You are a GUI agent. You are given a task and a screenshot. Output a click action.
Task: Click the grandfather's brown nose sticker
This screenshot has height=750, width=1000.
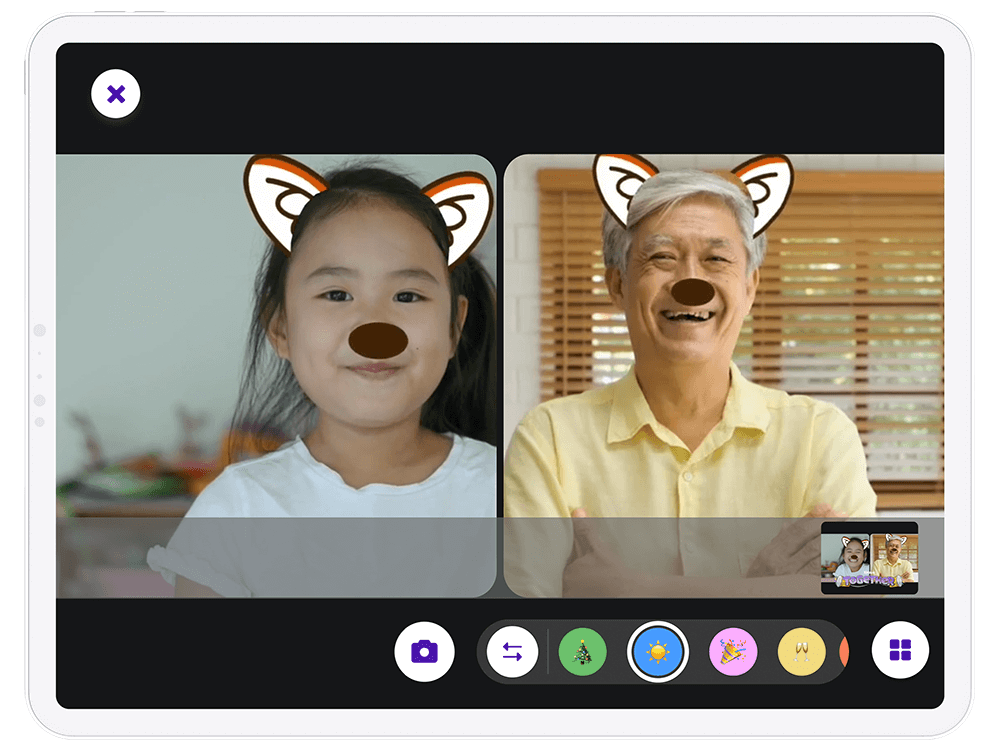pyautogui.click(x=691, y=291)
